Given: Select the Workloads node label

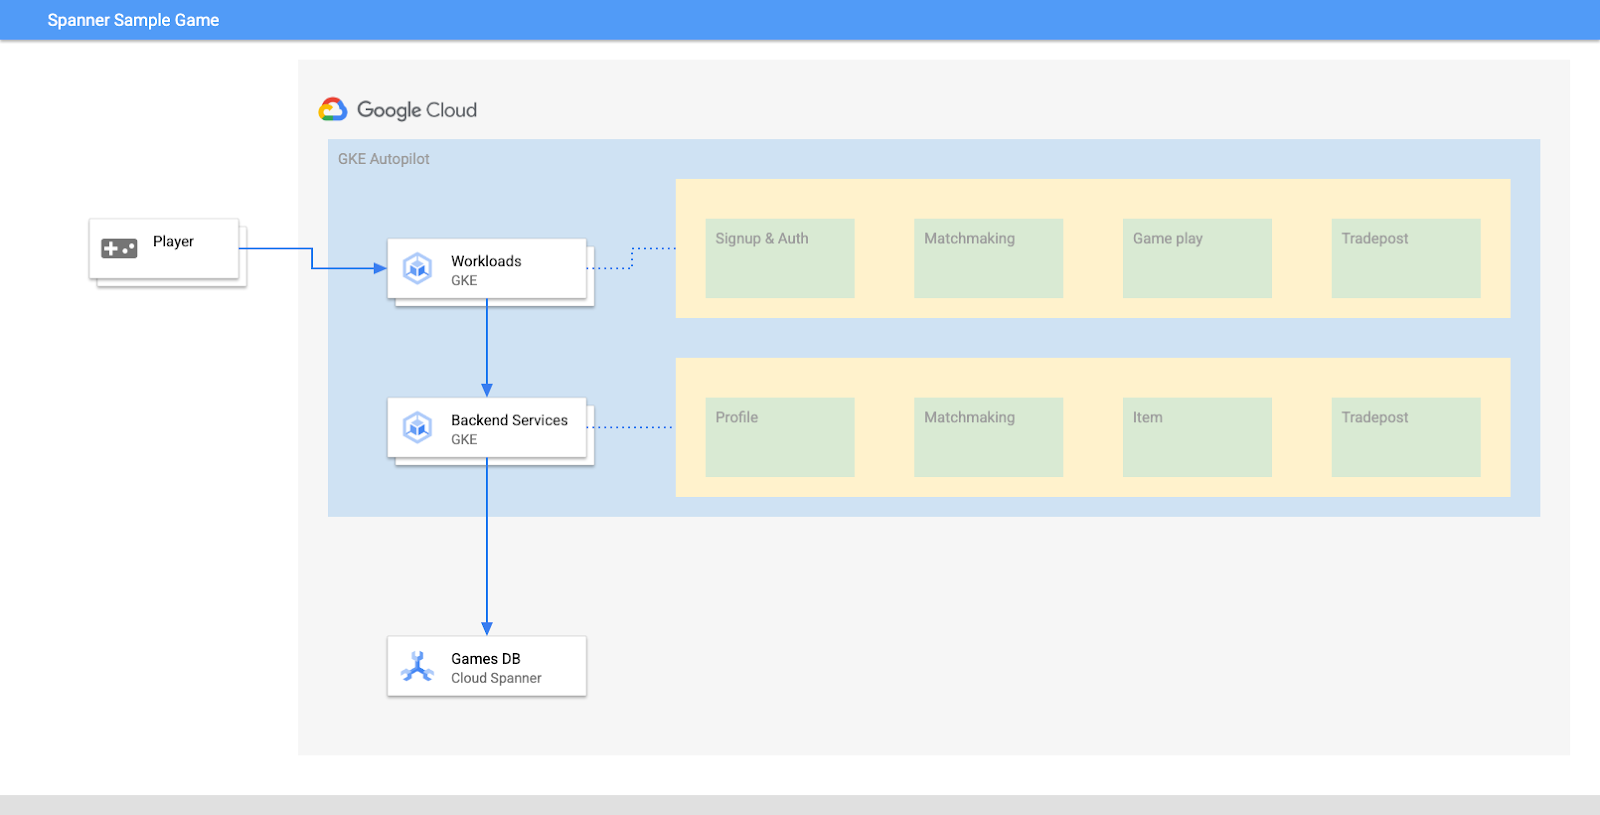Looking at the screenshot, I should [x=486, y=261].
